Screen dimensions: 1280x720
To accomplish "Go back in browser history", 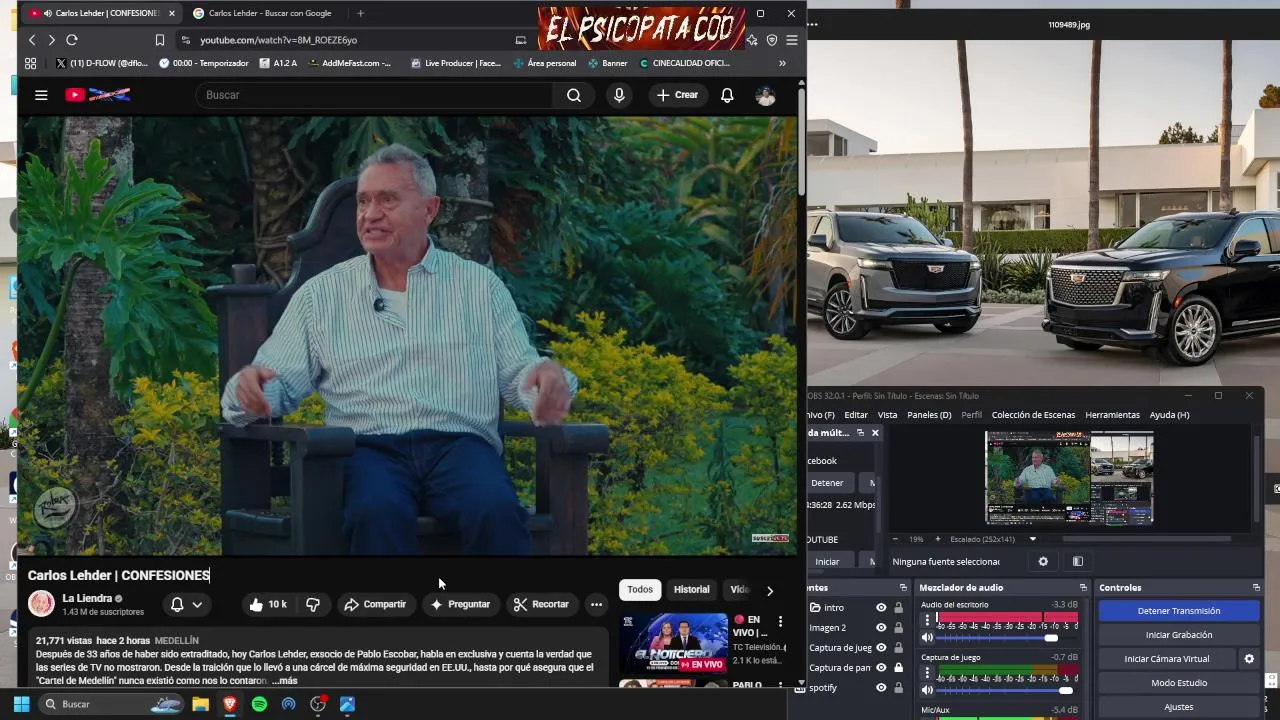I will [32, 40].
